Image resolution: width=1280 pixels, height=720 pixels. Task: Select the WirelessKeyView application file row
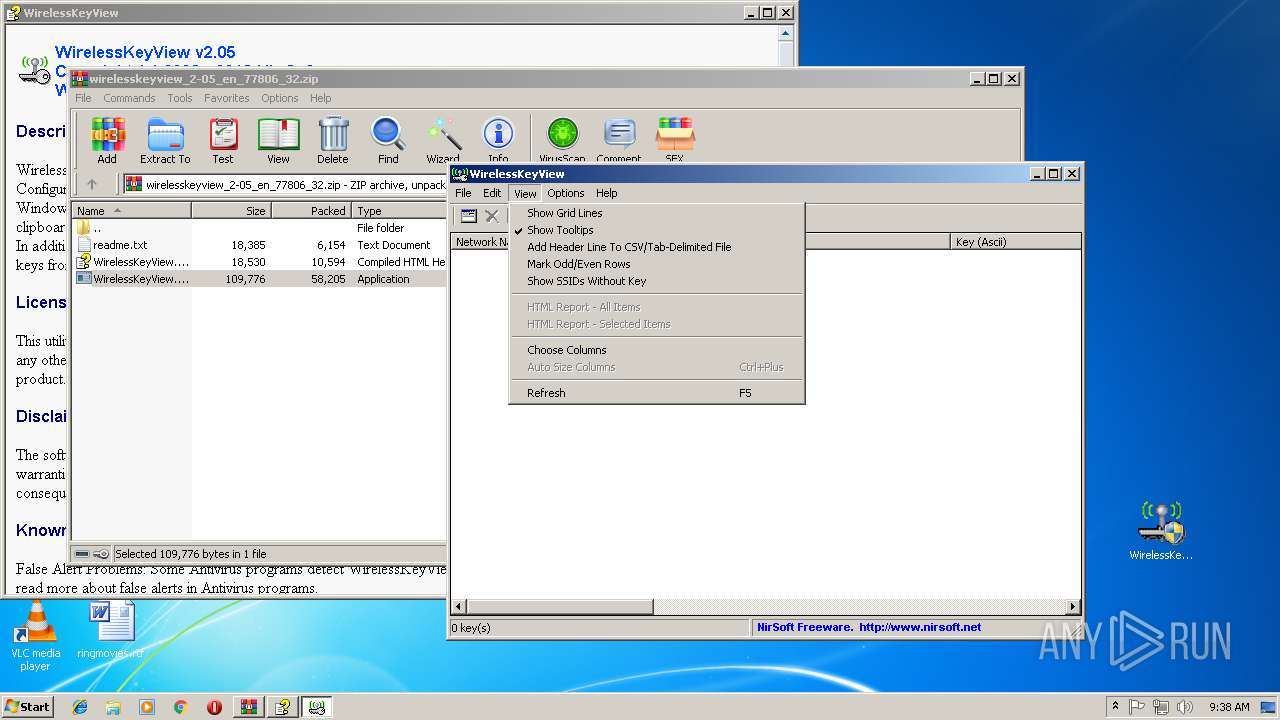click(x=259, y=279)
